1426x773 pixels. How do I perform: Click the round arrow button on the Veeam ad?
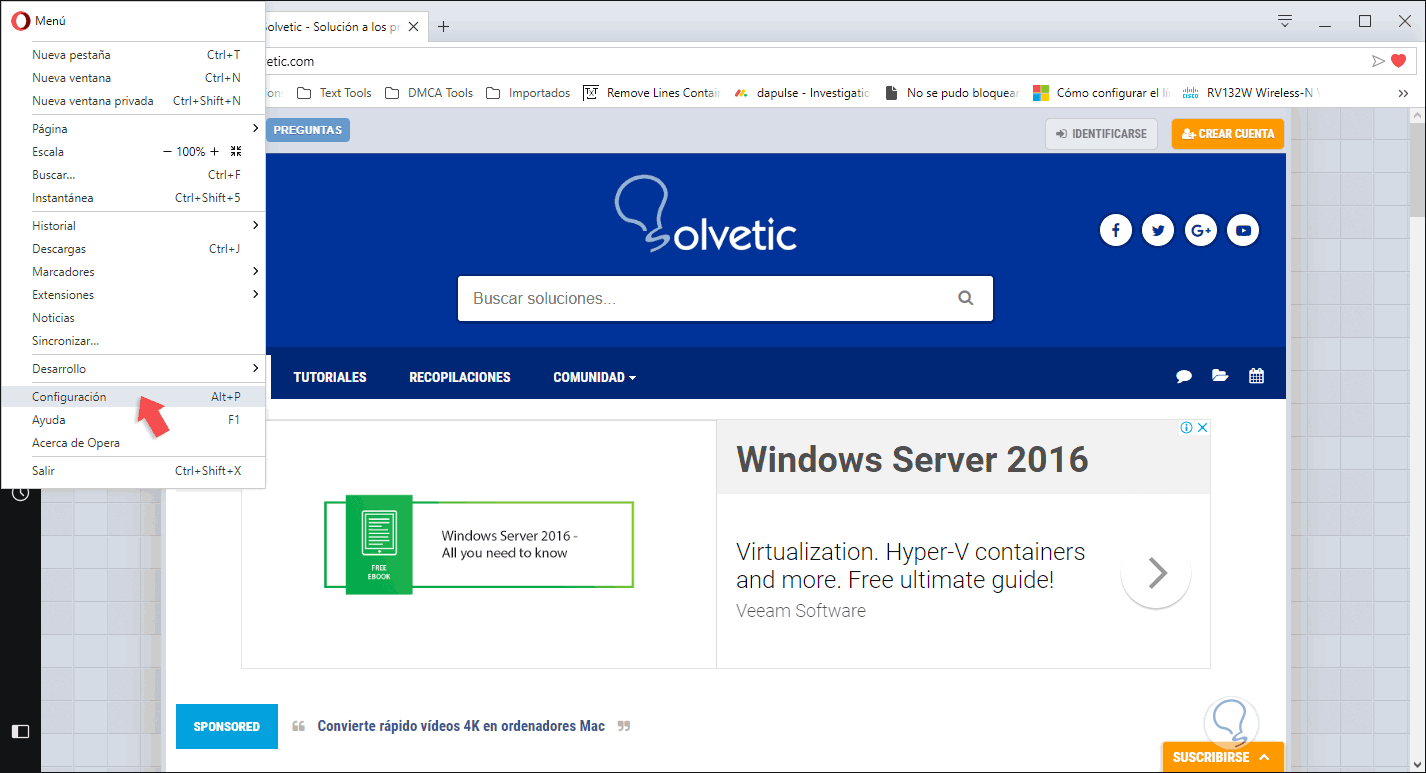coord(1156,573)
